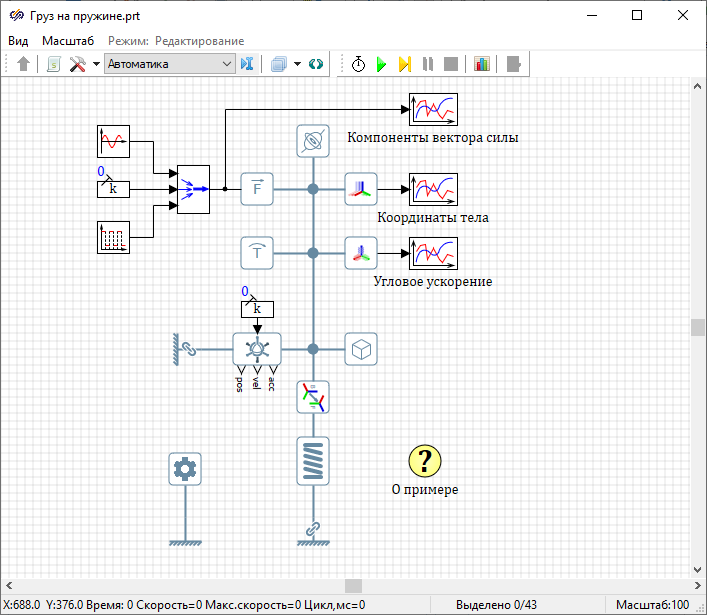Image resolution: width=707 pixels, height=615 pixels.
Task: Open the Масштаб menu
Action: pyautogui.click(x=68, y=41)
